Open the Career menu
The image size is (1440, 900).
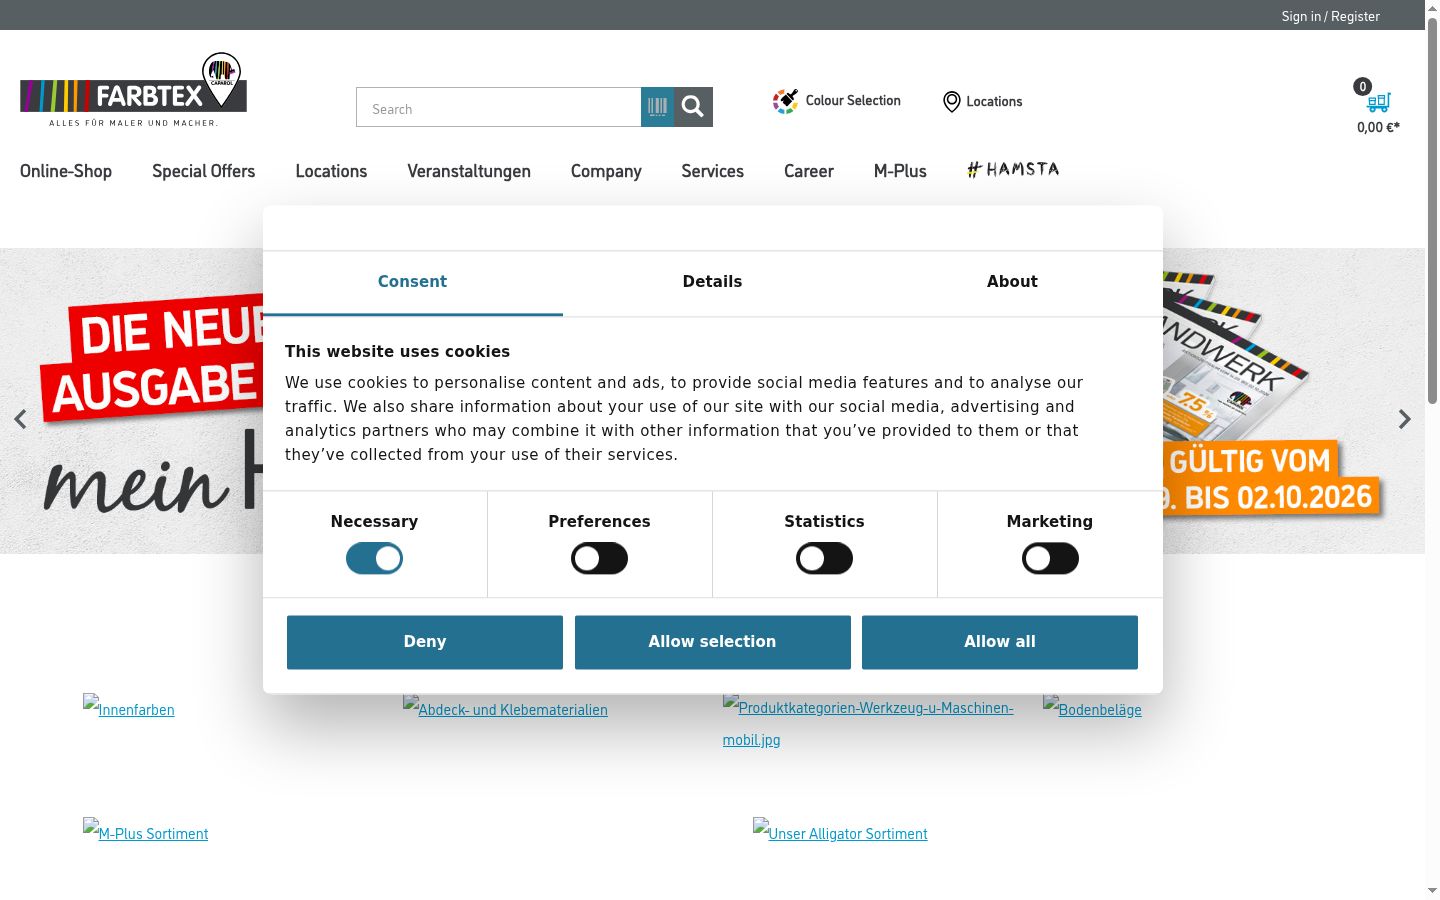click(x=809, y=171)
